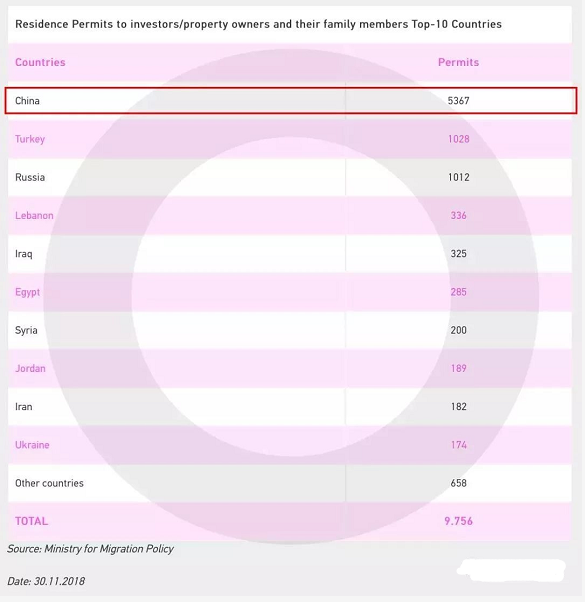Select Lebanon's 336 permits value
This screenshot has width=585, height=602.
click(x=458, y=215)
